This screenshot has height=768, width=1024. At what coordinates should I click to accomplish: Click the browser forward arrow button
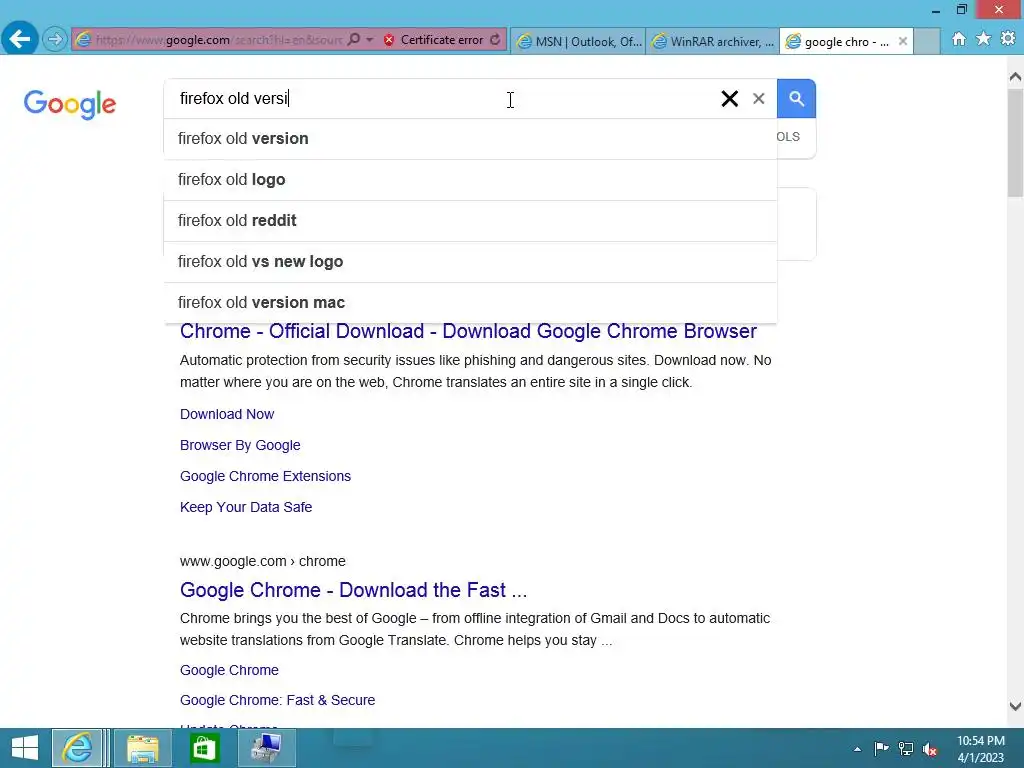55,39
